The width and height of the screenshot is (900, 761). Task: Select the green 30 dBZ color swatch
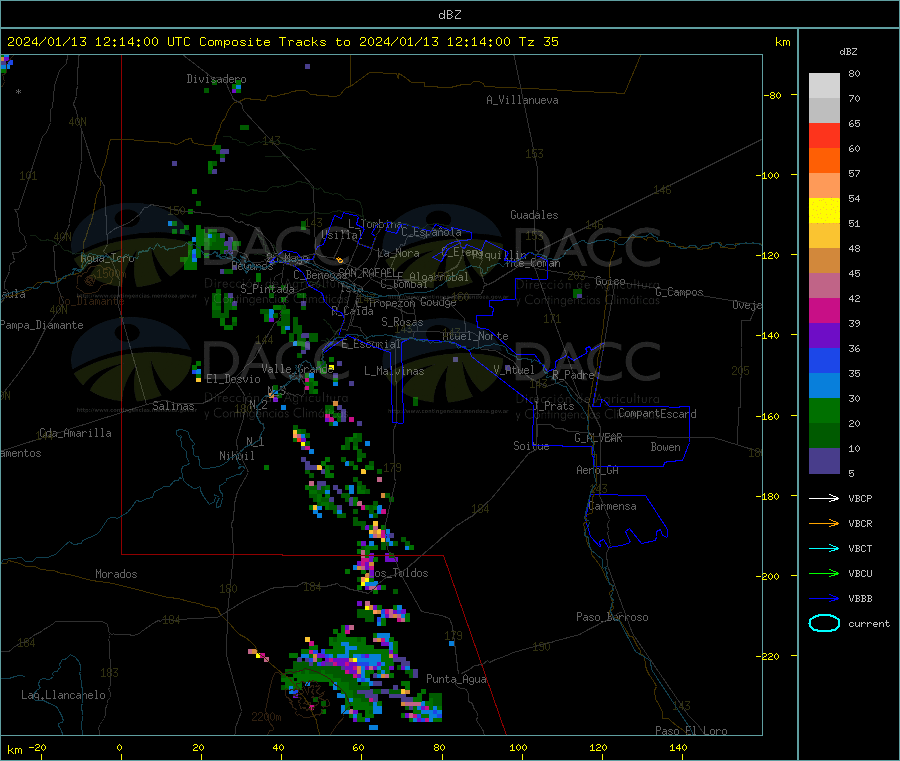[824, 410]
